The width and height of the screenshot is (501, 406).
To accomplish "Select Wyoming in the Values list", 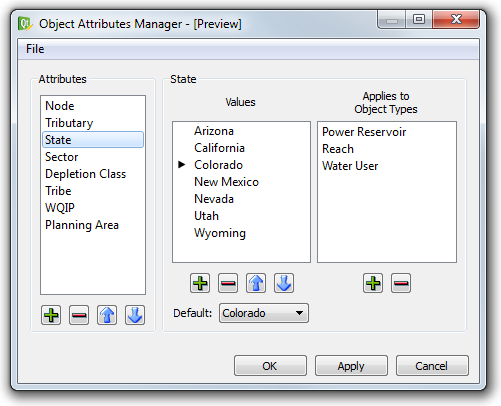I will pyautogui.click(x=220, y=233).
